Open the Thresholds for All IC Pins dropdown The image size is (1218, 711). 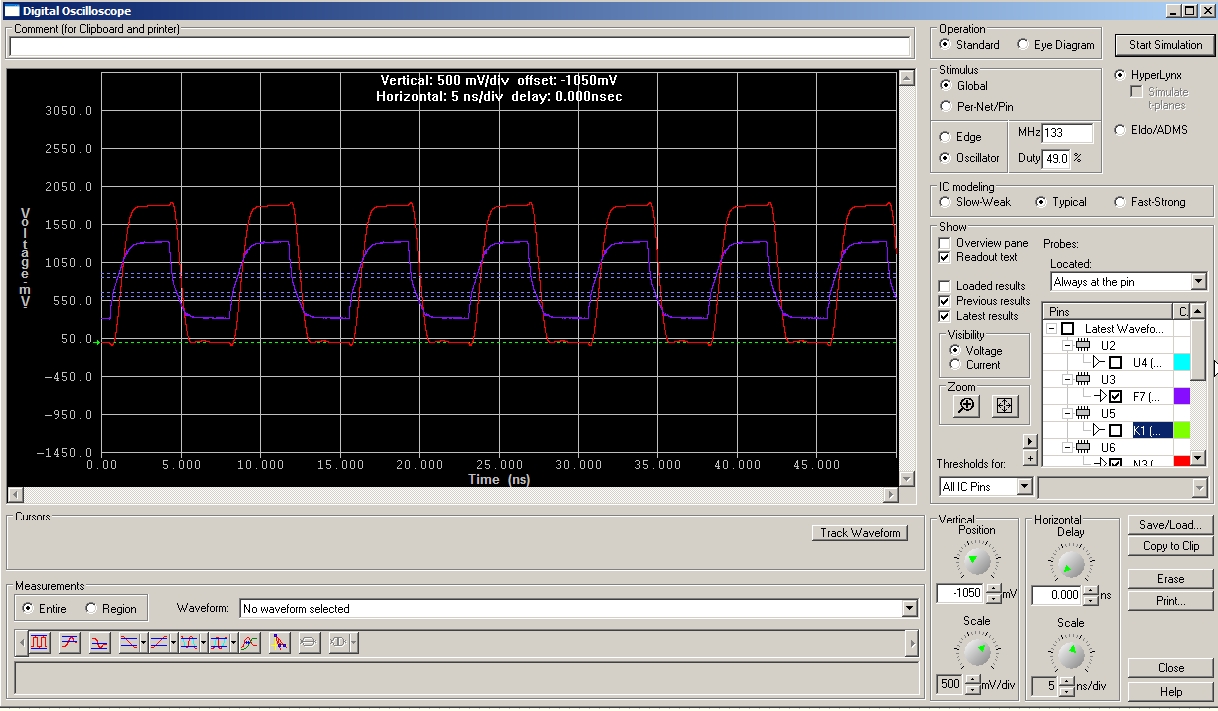coord(1023,487)
